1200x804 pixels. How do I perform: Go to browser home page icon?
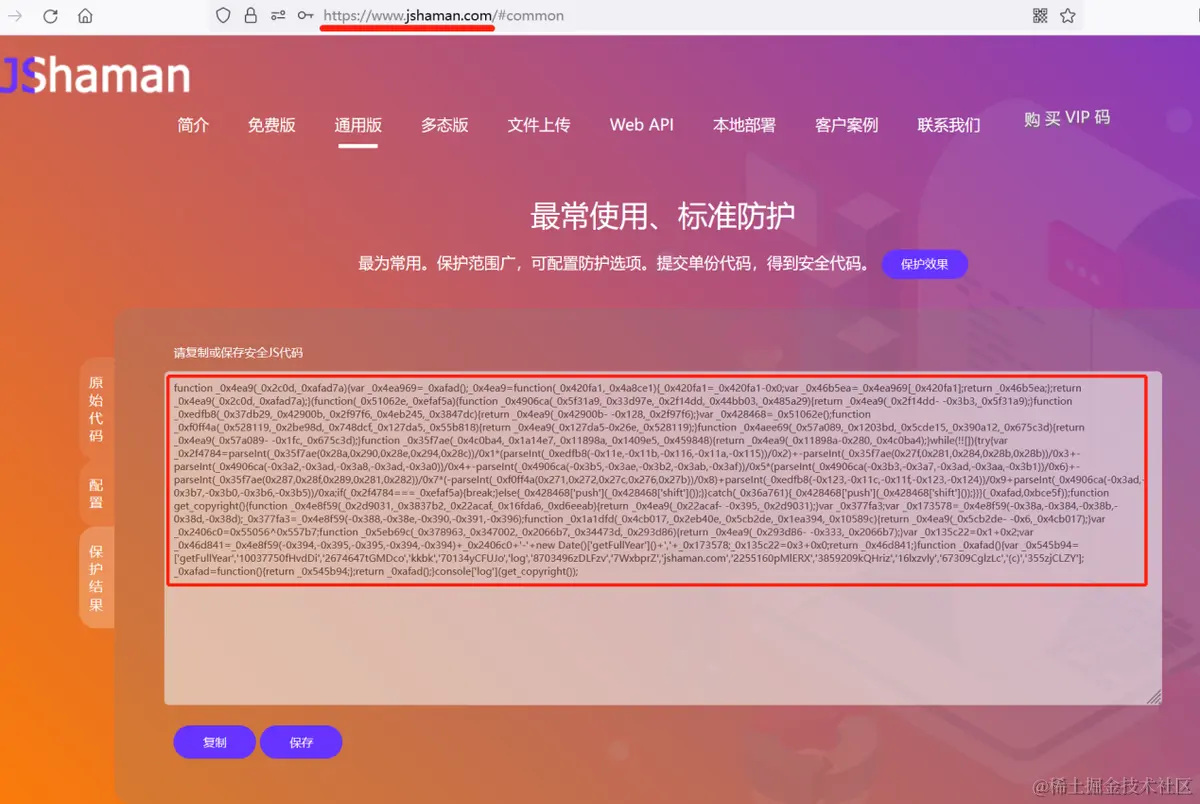85,16
